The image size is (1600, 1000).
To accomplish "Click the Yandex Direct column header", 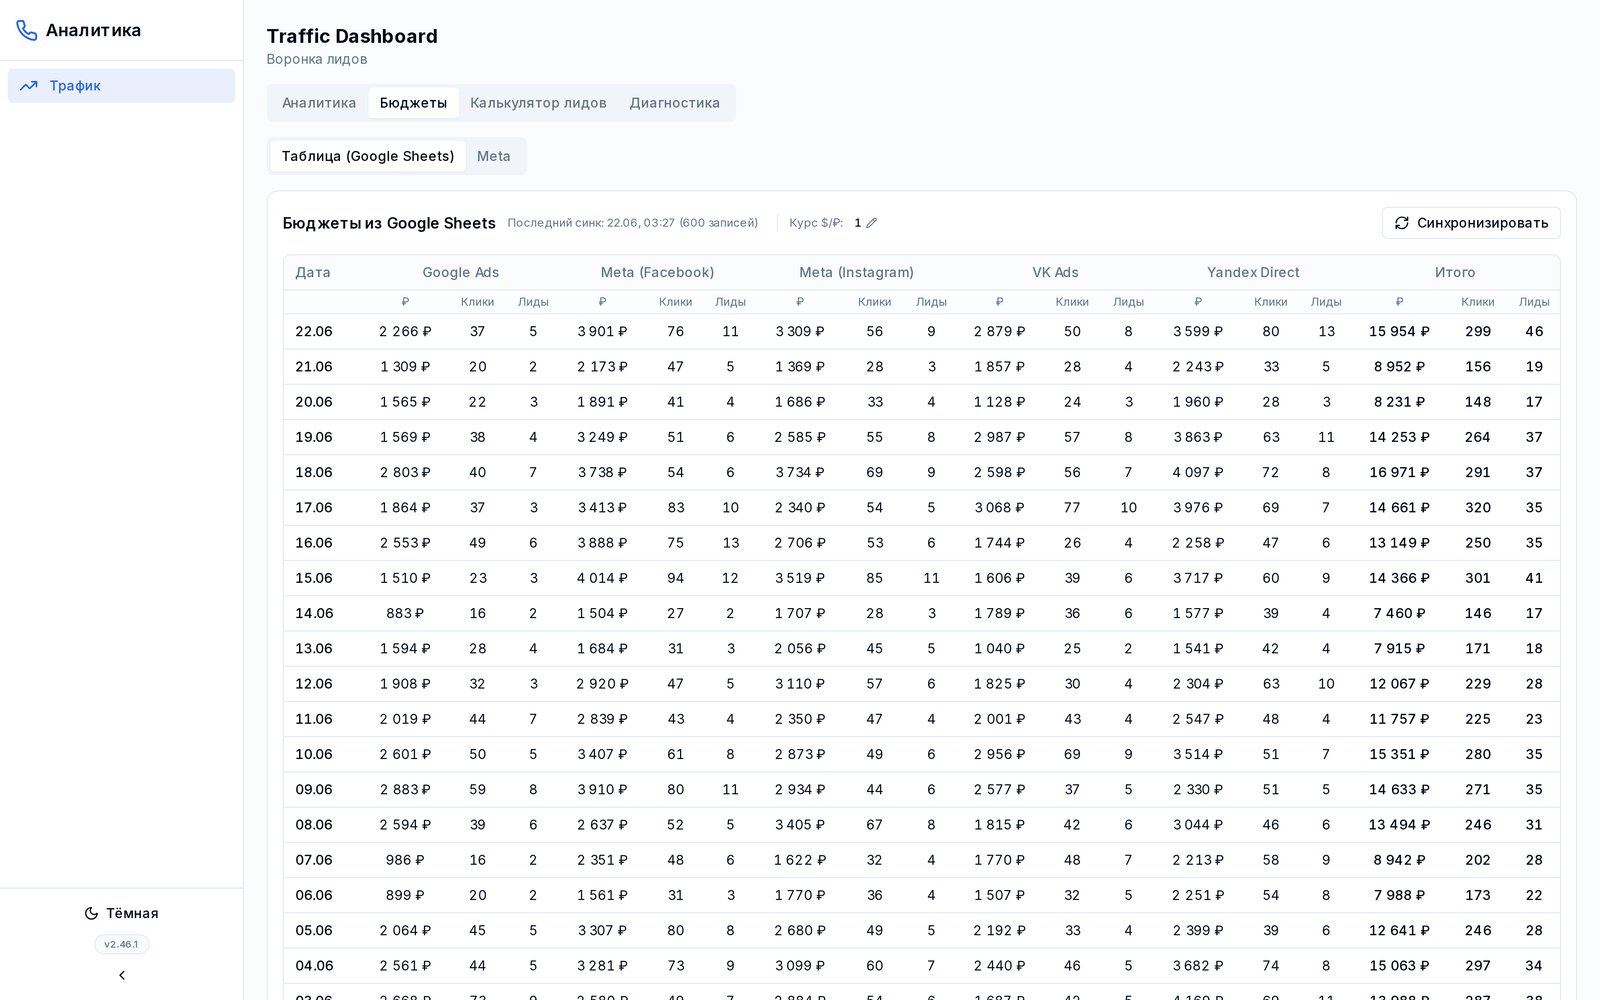I will (1253, 272).
